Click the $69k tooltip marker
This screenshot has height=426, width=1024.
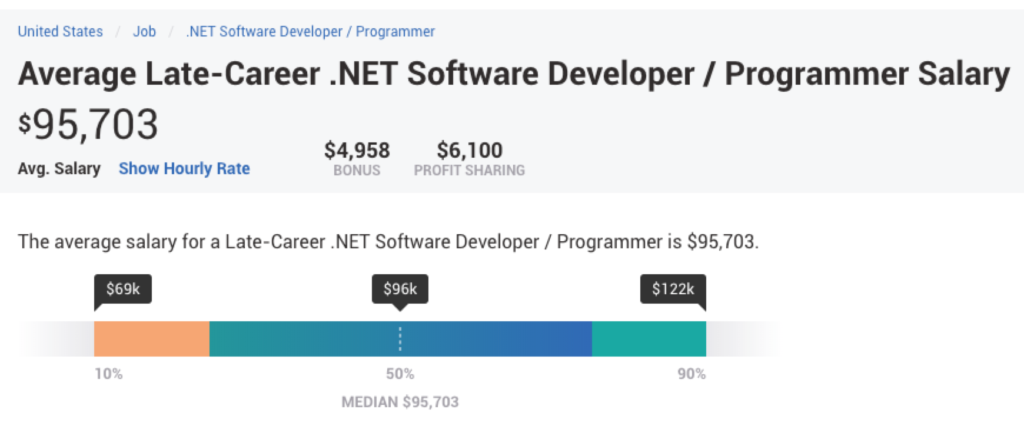(123, 290)
